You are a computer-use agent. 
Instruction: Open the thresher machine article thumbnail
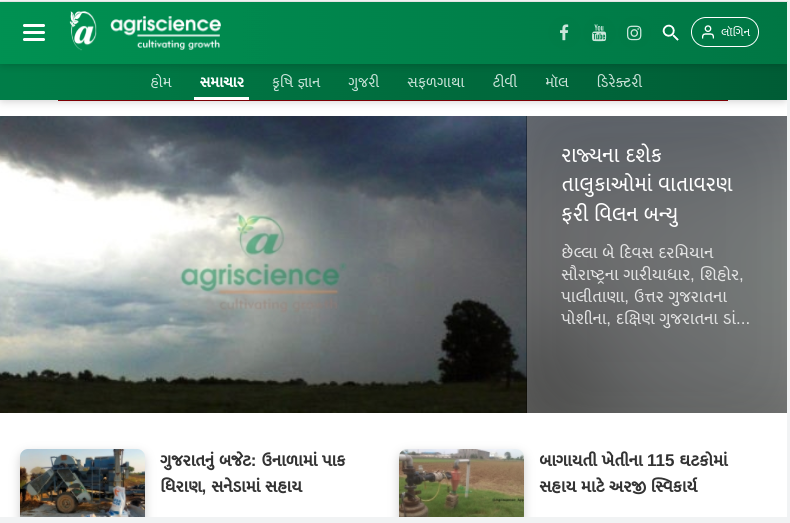click(83, 483)
